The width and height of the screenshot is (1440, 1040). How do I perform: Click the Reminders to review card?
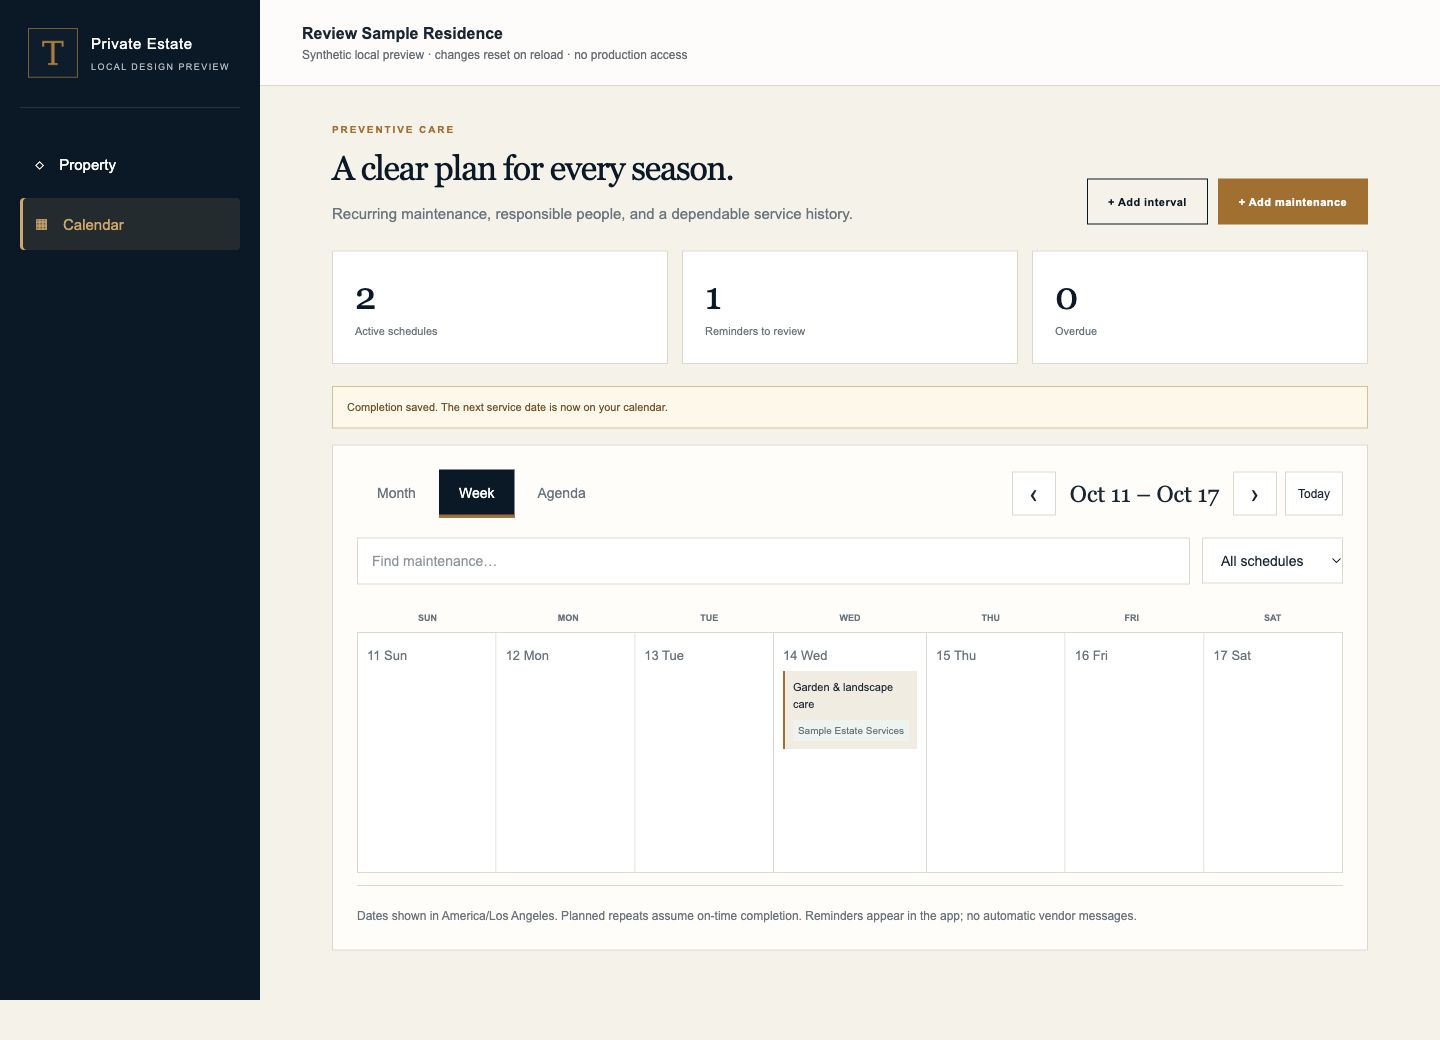[x=850, y=307]
